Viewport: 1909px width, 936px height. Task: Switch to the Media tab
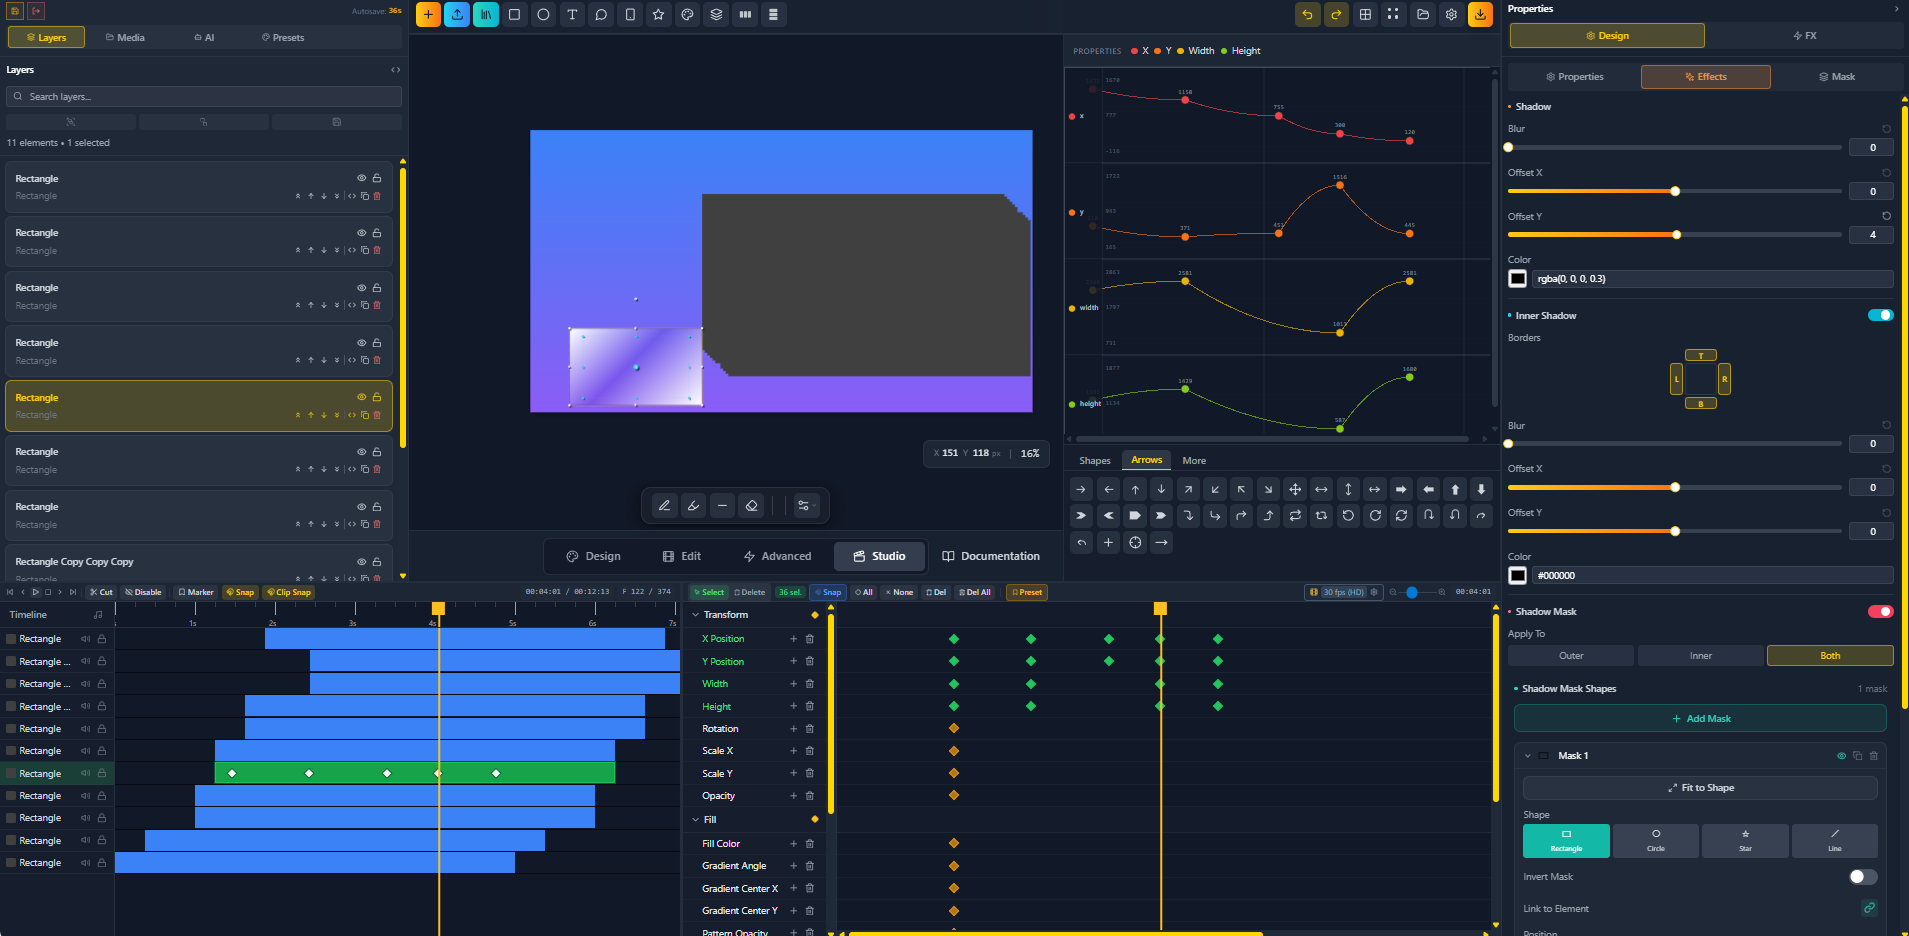[x=125, y=38]
